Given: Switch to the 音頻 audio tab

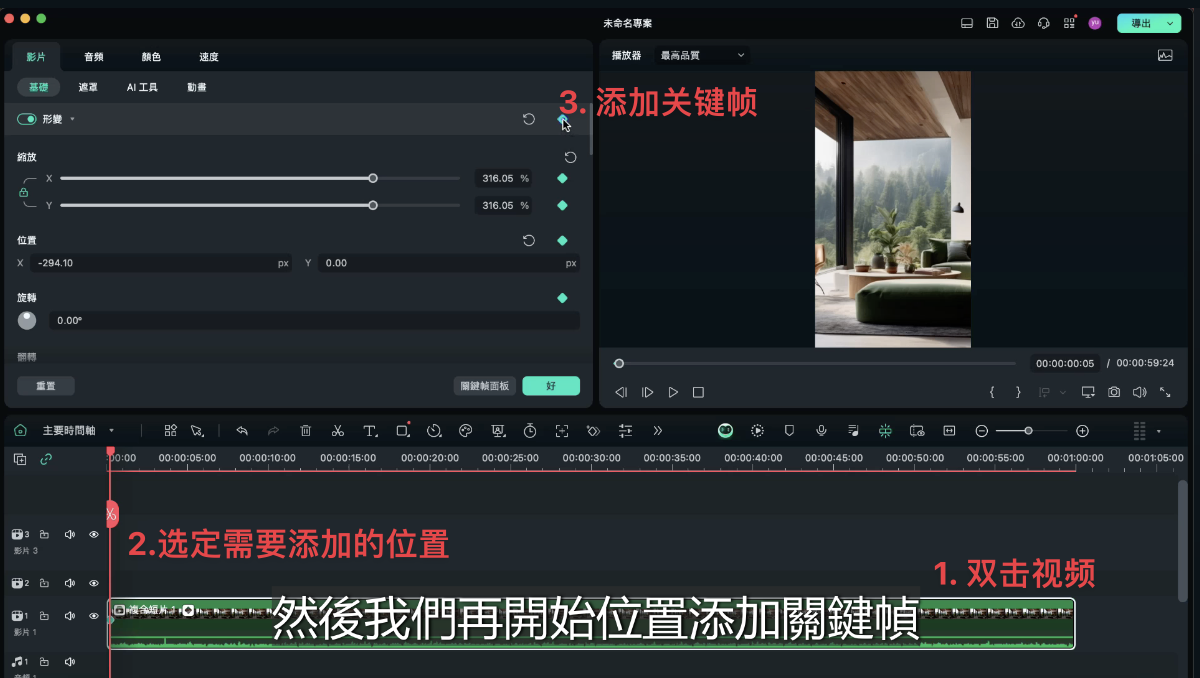Looking at the screenshot, I should tap(93, 57).
